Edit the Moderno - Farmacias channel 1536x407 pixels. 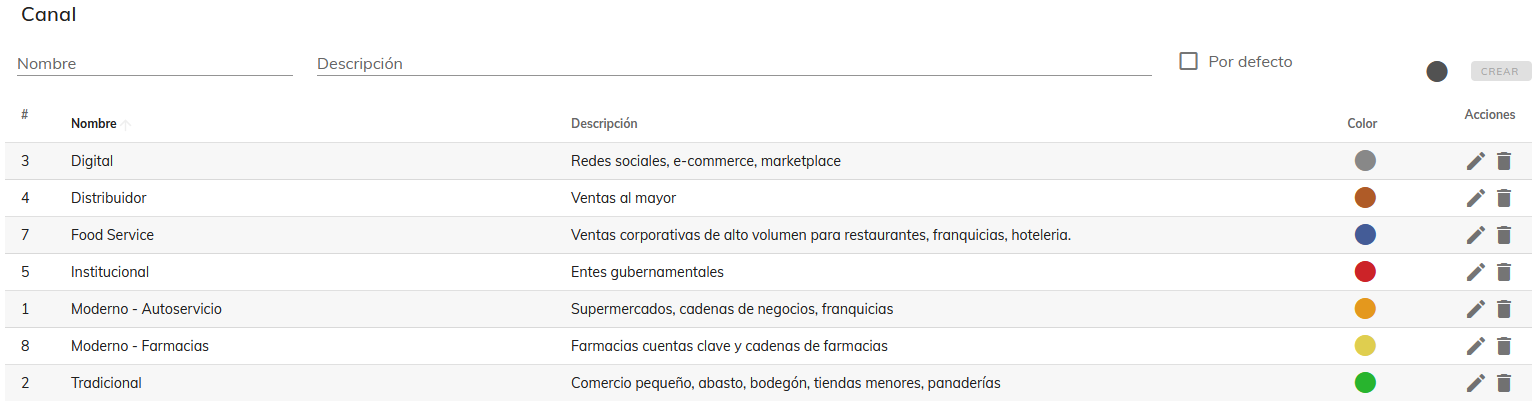[1475, 346]
